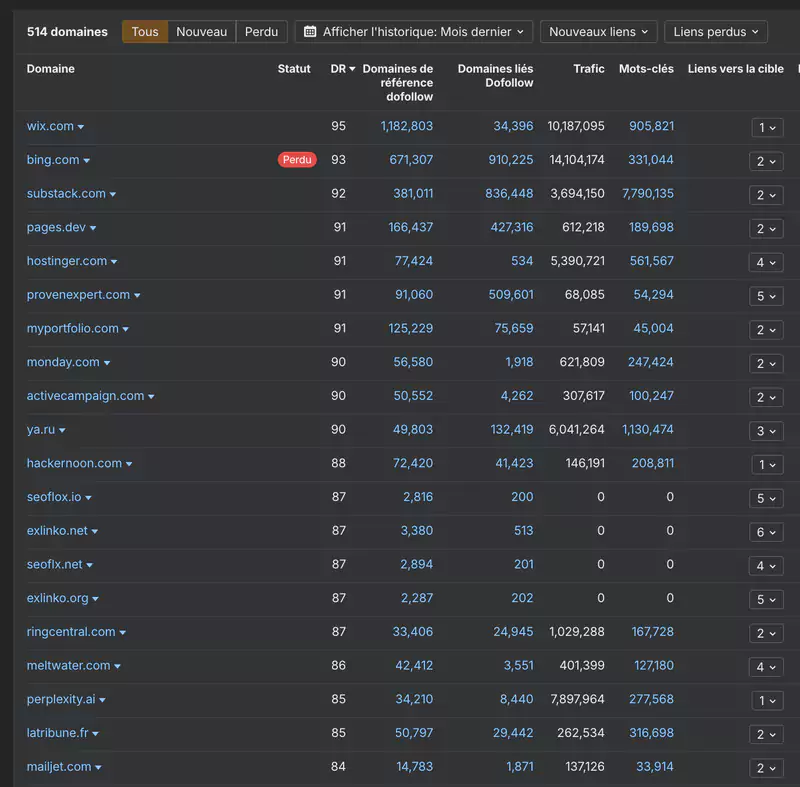Image resolution: width=800 pixels, height=787 pixels.
Task: Open the "Liens perdus" dropdown
Action: tap(716, 31)
